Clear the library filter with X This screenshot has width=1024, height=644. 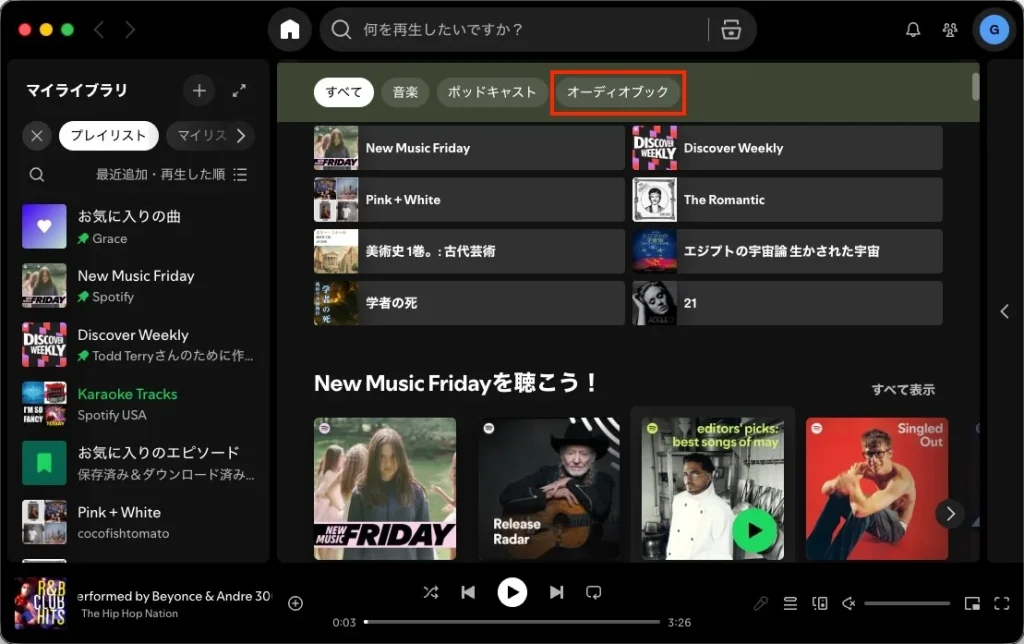click(37, 136)
